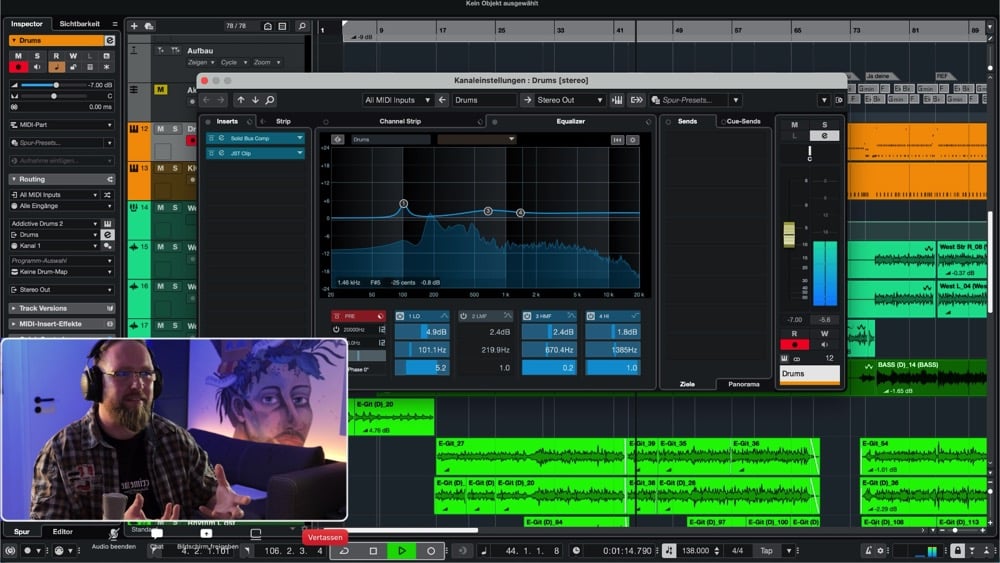Click transport Record button
The height and width of the screenshot is (563, 1000).
(x=430, y=551)
